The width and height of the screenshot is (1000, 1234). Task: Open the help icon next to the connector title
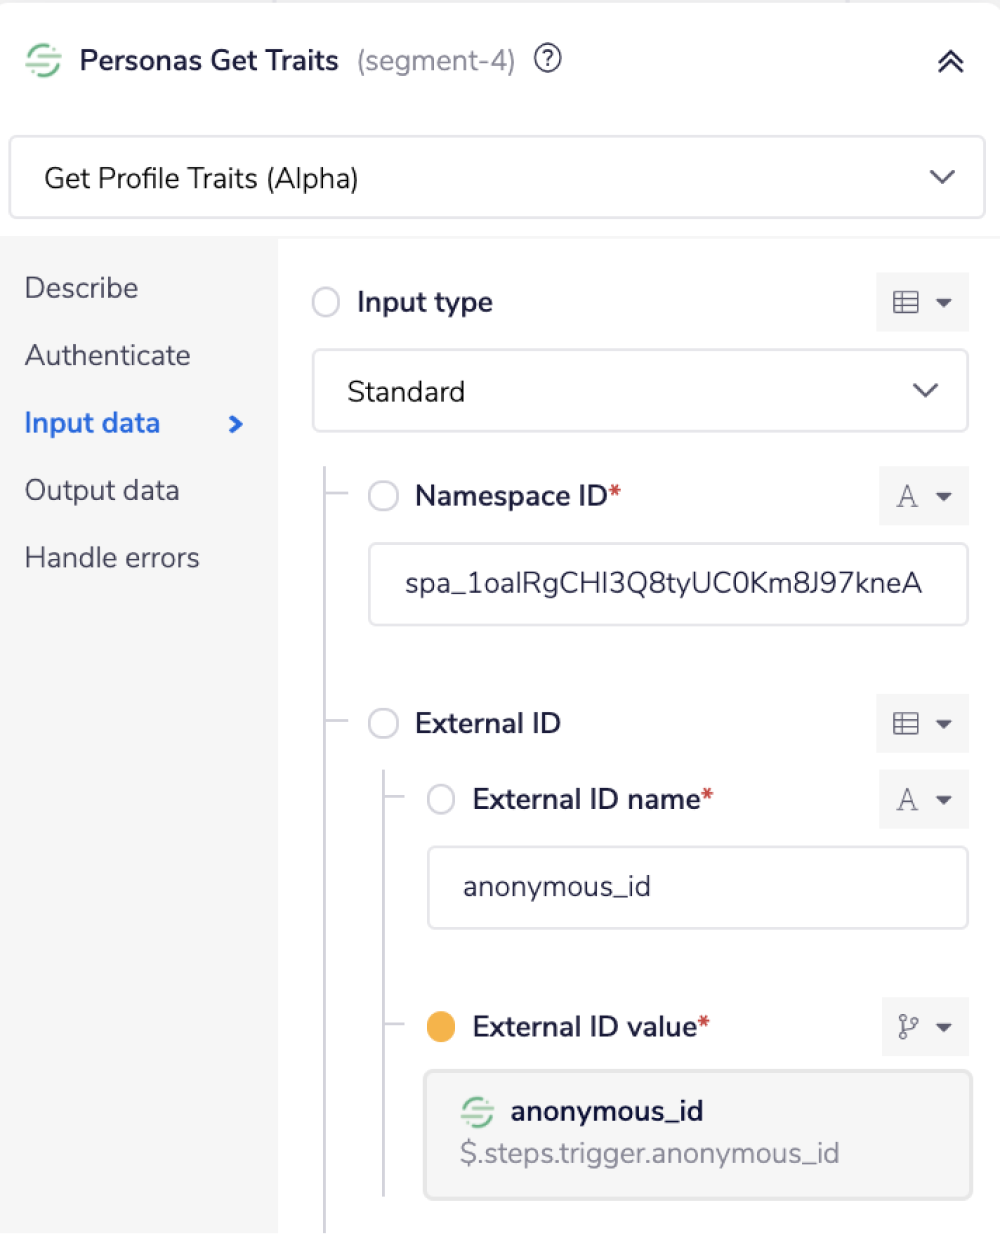point(548,59)
